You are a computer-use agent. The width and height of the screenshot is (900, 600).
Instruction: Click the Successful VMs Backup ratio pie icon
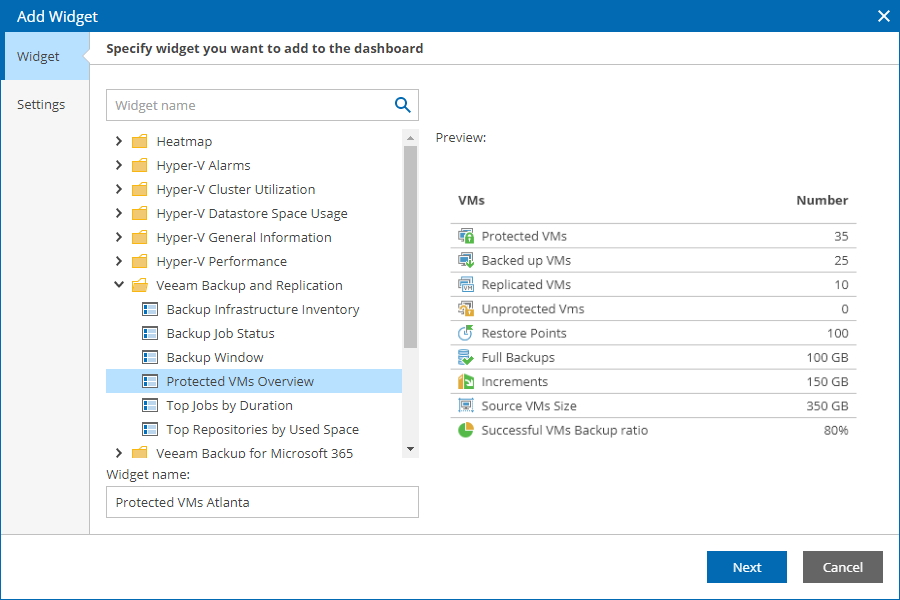click(465, 430)
